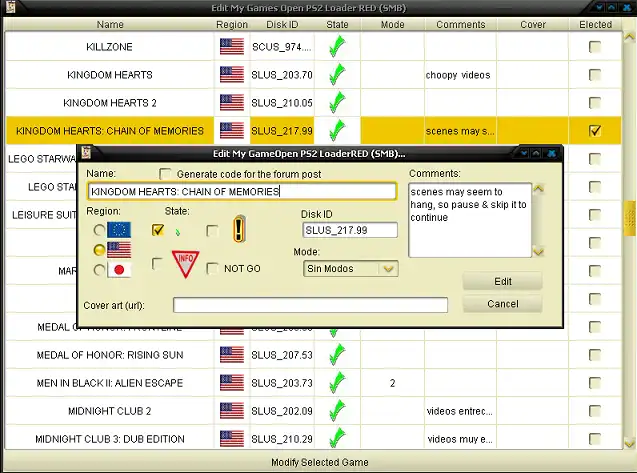Screen dimensions: 637x473
Task: Tick the checkbox beside the INFO triangle
Action: 157,264
